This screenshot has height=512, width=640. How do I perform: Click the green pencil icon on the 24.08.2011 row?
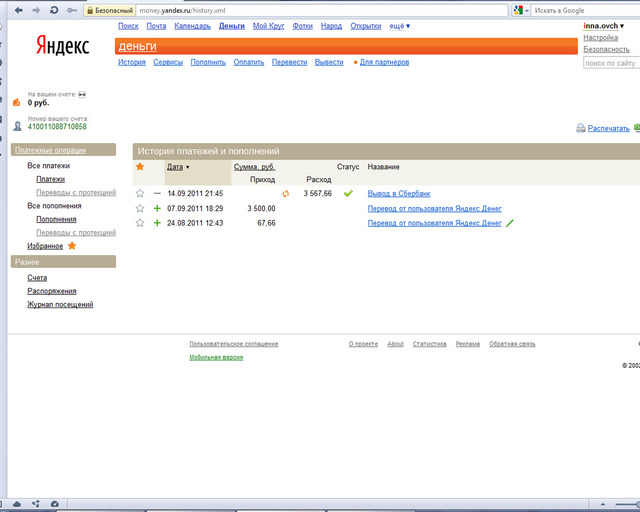509,223
